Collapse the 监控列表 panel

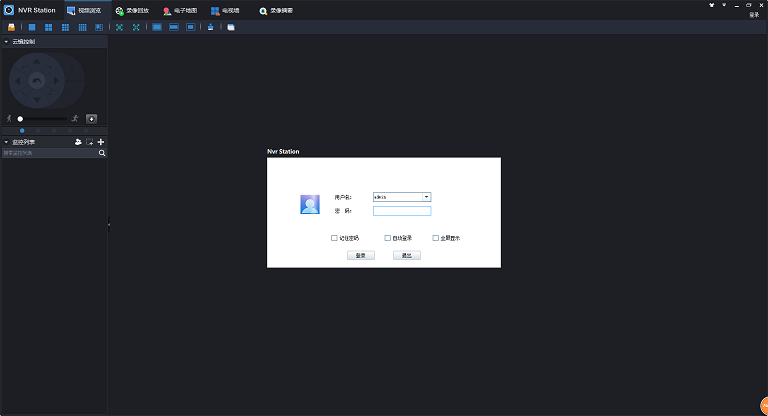[x=6, y=142]
